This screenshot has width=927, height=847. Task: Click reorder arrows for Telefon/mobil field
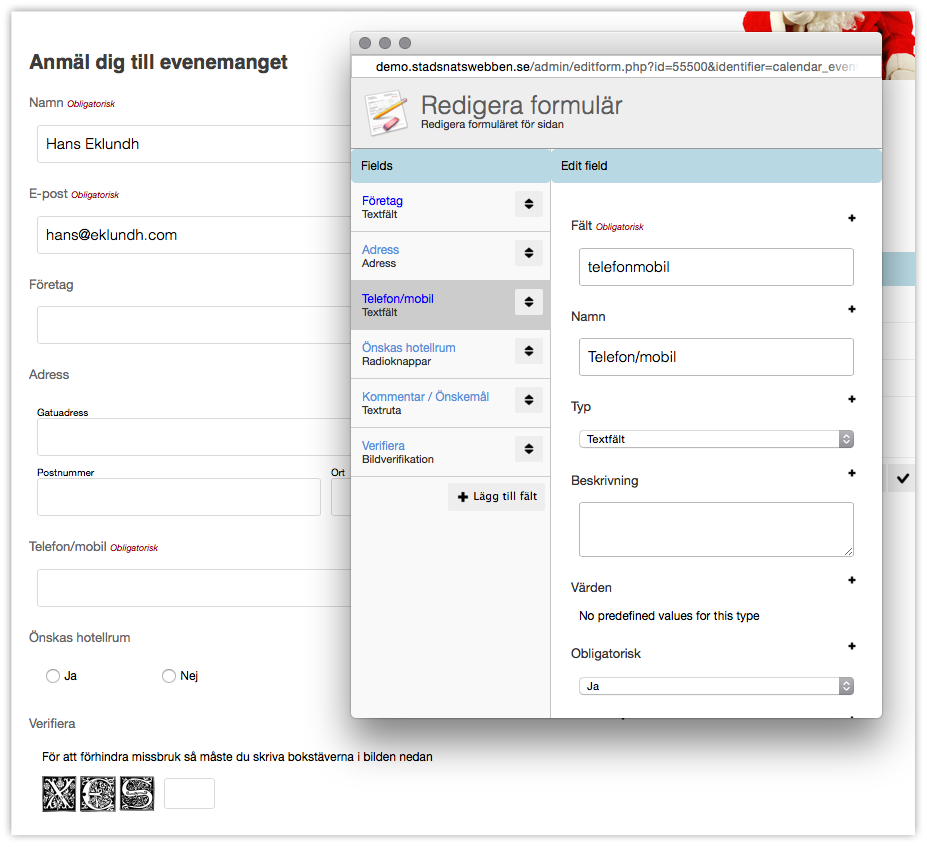tap(529, 302)
